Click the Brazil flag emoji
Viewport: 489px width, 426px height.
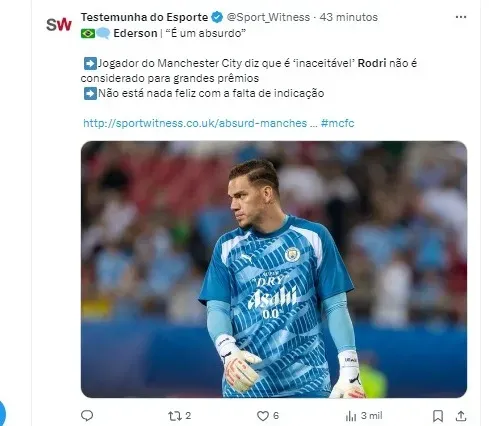(88, 33)
